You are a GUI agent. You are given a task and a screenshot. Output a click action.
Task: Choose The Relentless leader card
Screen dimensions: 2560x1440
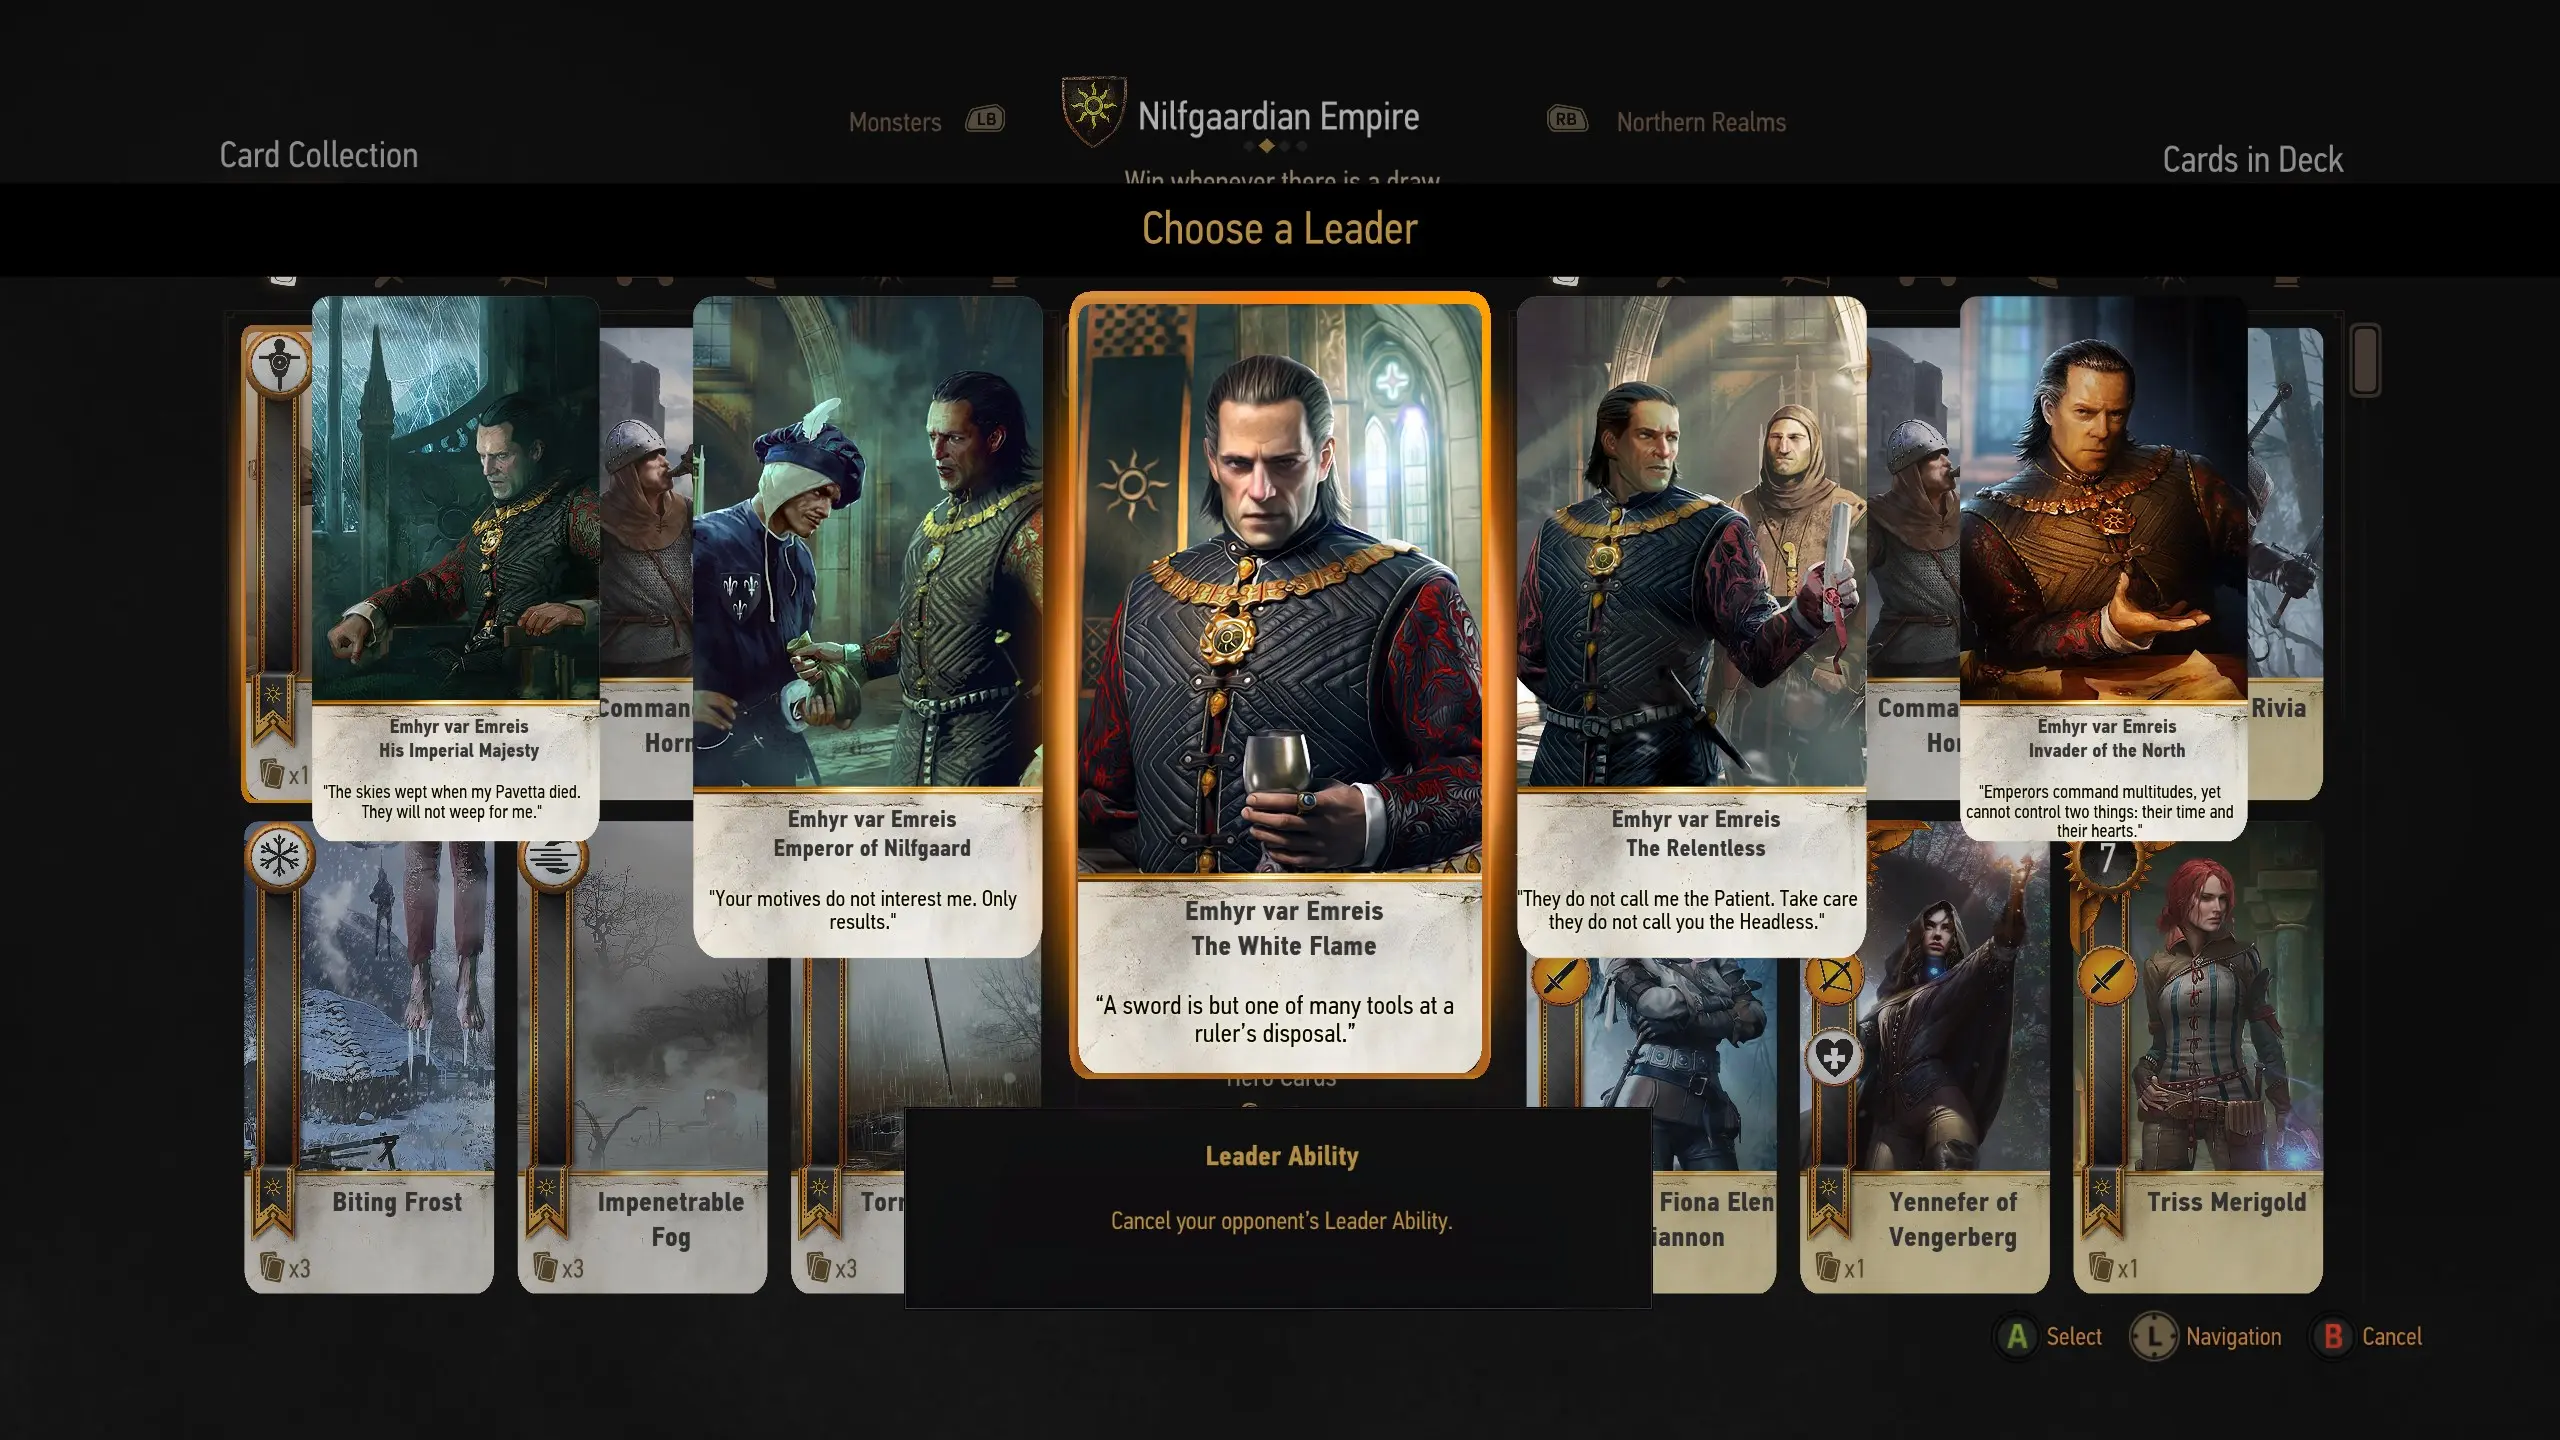click(x=1691, y=626)
